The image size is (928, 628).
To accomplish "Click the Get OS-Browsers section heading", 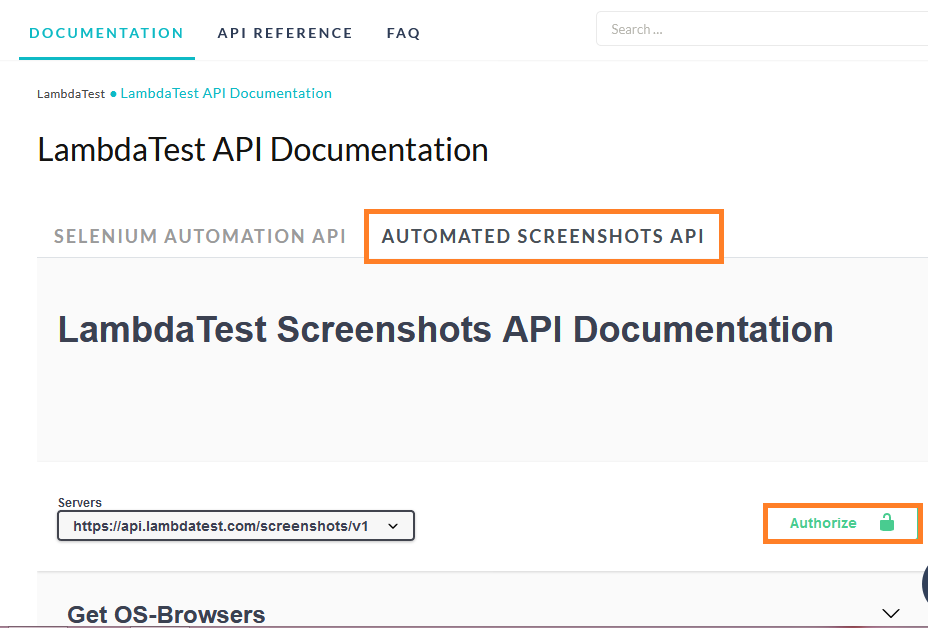I will [166, 615].
